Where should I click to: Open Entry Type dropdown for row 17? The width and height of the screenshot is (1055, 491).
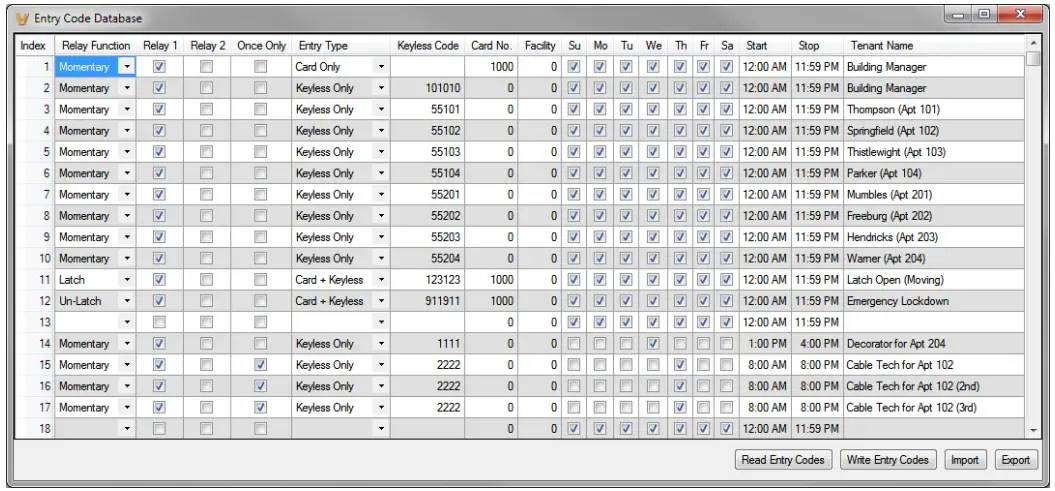tap(381, 408)
